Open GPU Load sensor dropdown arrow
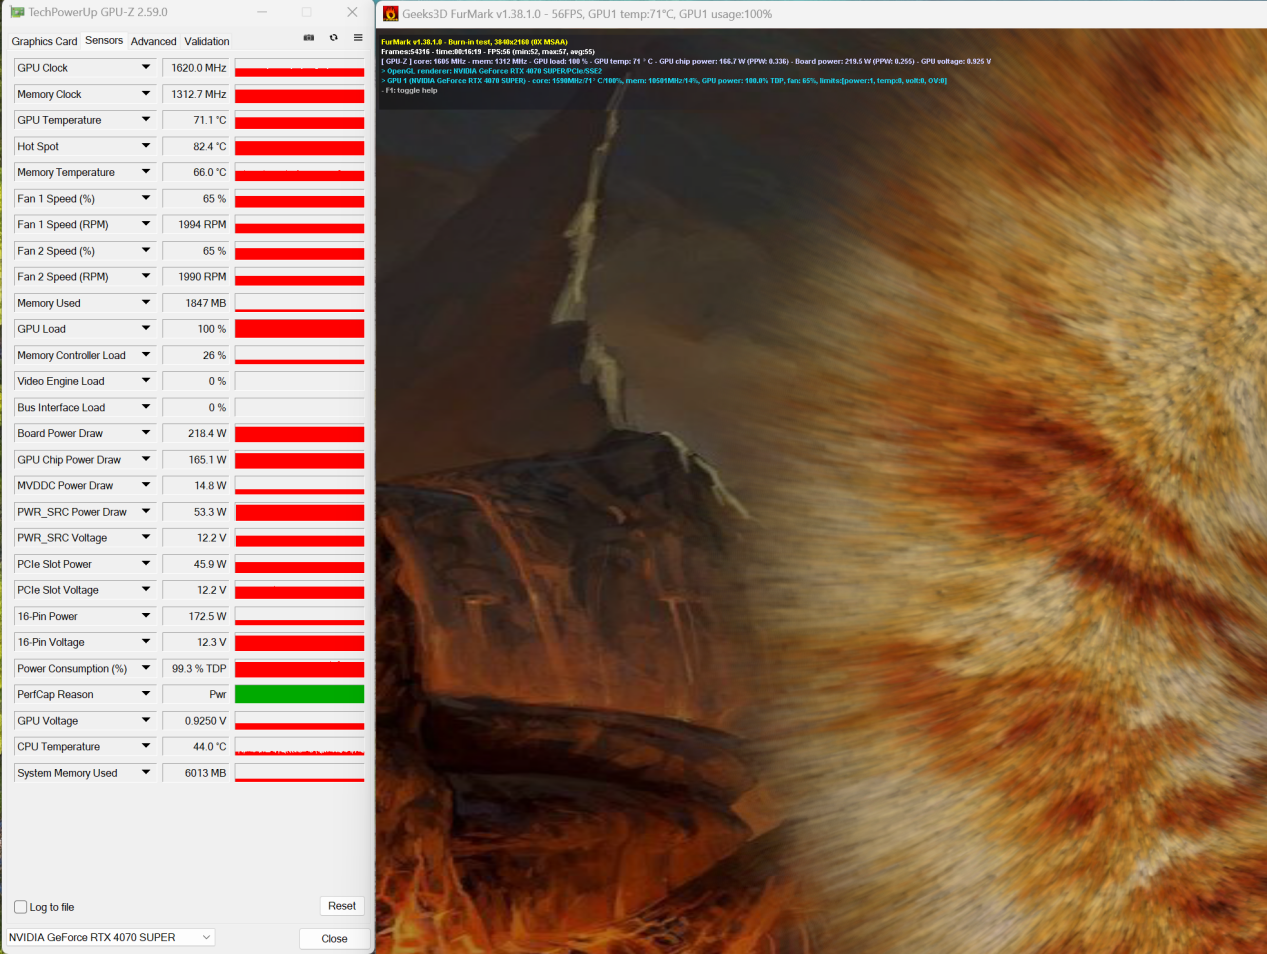The image size is (1267, 954). tap(146, 329)
